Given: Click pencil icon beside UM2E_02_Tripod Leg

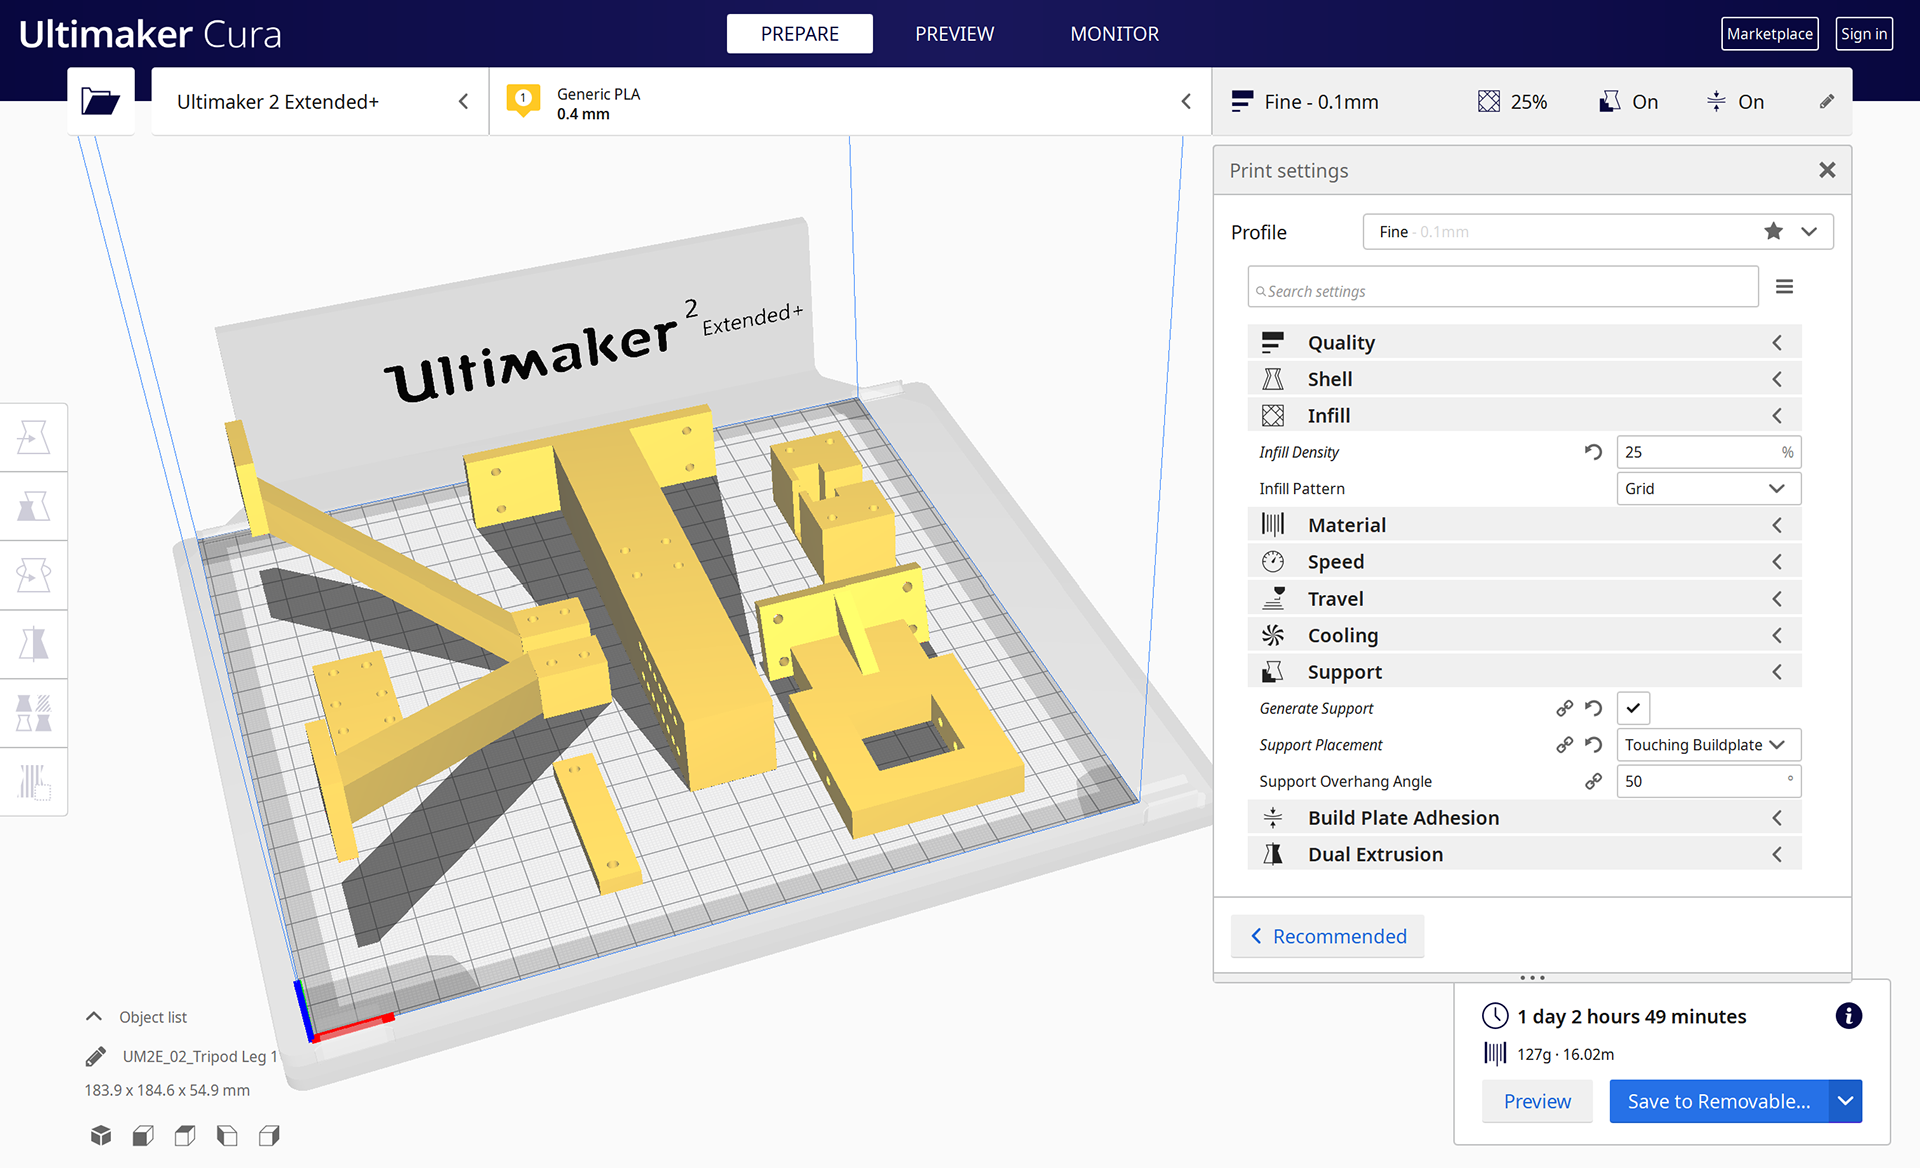Looking at the screenshot, I should [x=95, y=1056].
